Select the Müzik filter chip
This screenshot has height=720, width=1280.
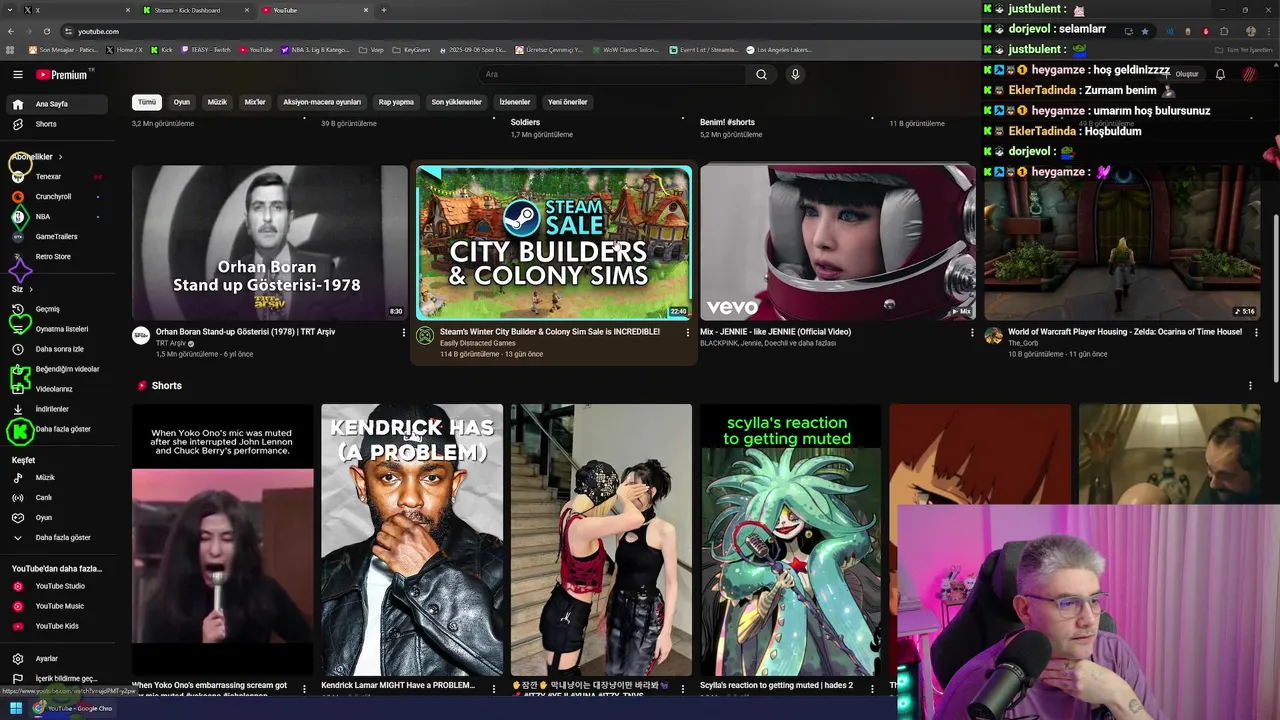pyautogui.click(x=217, y=102)
